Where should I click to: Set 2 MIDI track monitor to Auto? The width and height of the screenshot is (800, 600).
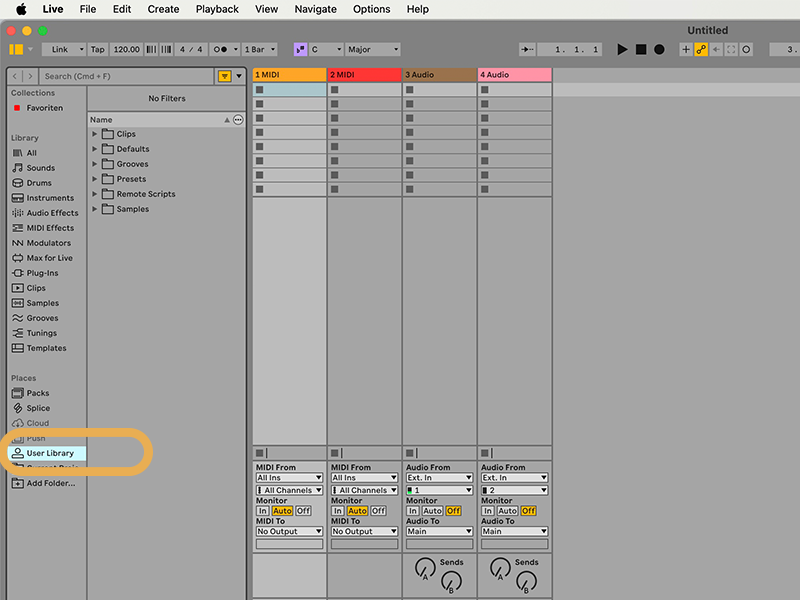(x=357, y=511)
